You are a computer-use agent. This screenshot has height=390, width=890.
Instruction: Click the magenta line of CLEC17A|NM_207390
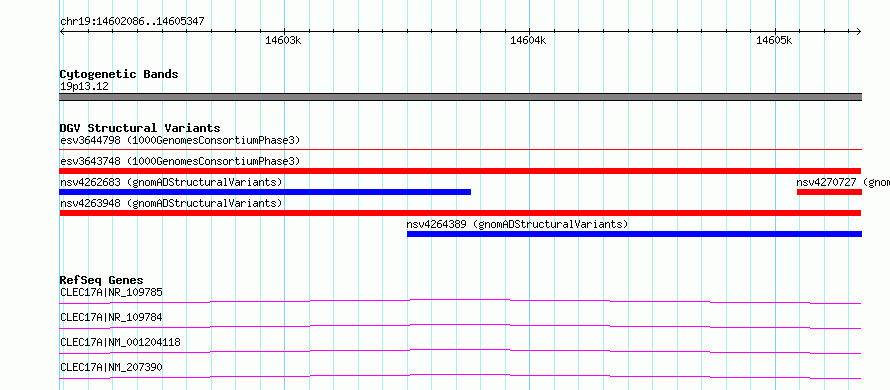coord(461,376)
